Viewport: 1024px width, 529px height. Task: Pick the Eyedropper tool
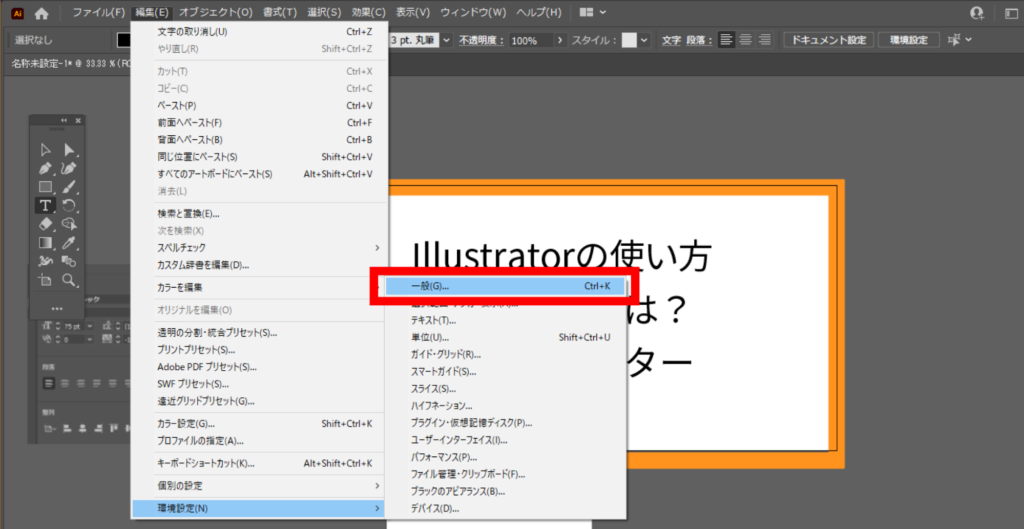pos(69,243)
